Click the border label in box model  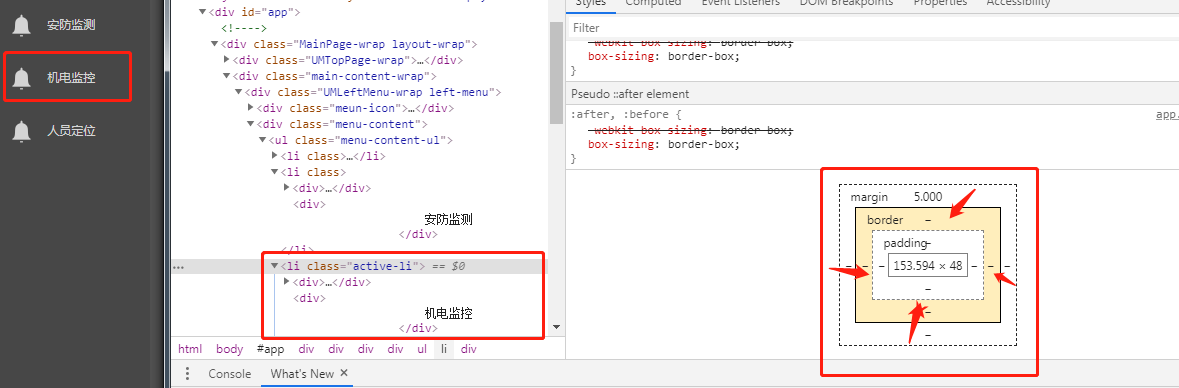click(x=885, y=220)
